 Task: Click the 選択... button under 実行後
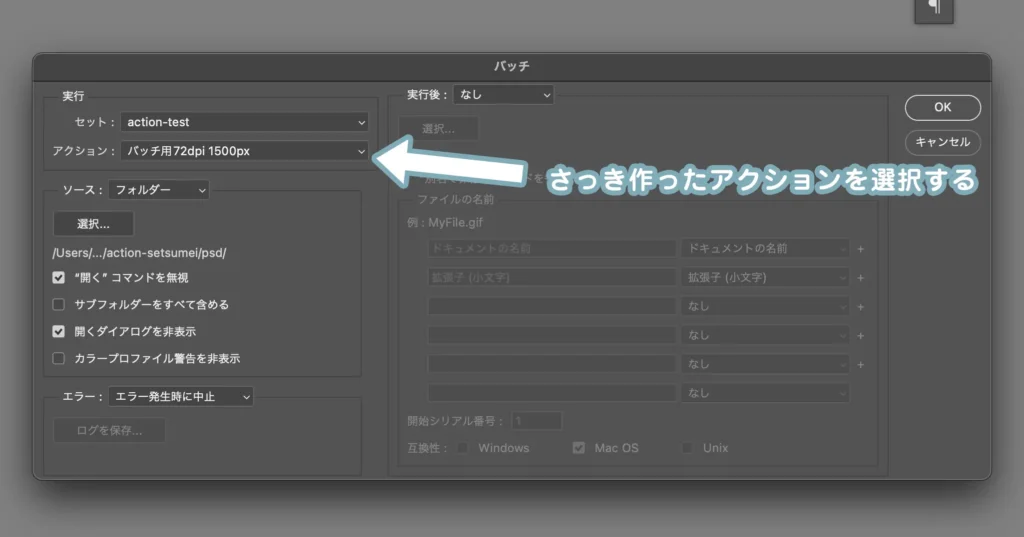pyautogui.click(x=438, y=129)
